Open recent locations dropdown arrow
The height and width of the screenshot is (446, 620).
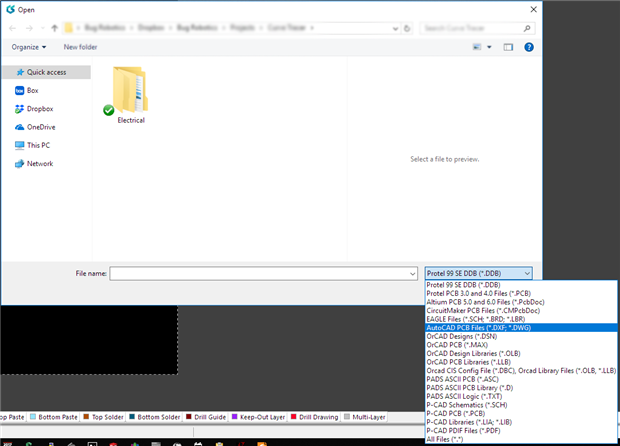[42, 28]
